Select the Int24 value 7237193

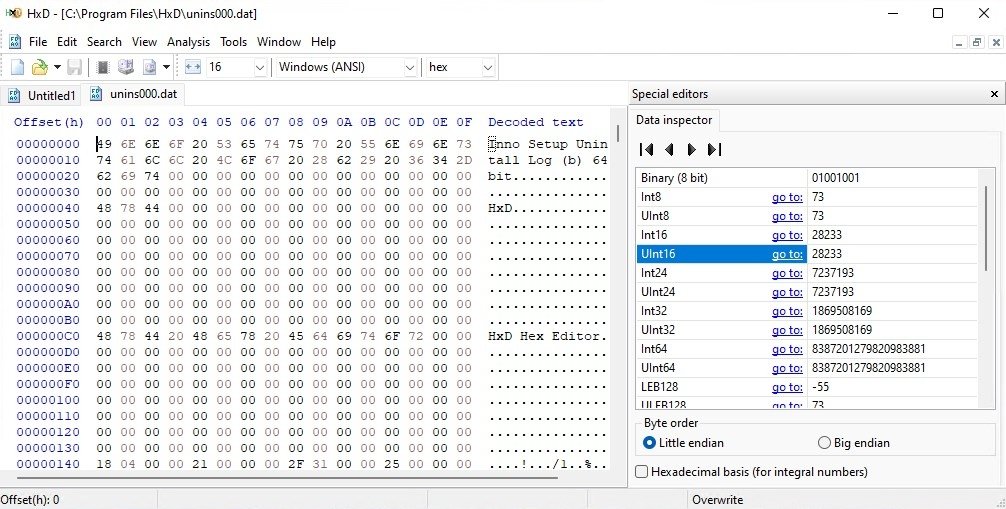tap(833, 273)
